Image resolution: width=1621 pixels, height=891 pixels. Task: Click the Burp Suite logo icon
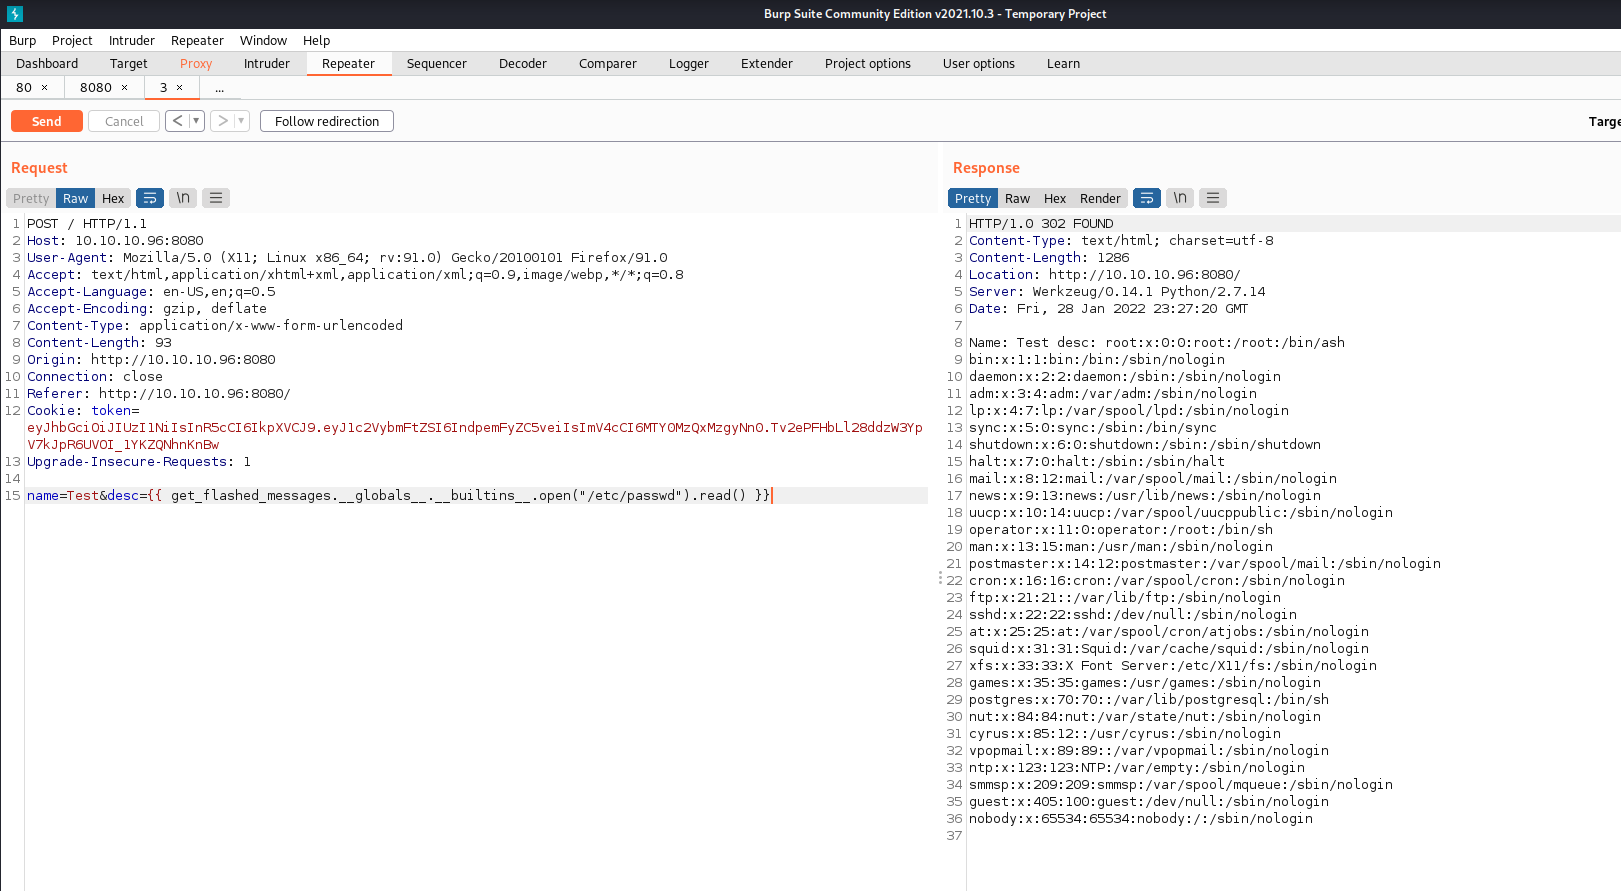[x=15, y=14]
